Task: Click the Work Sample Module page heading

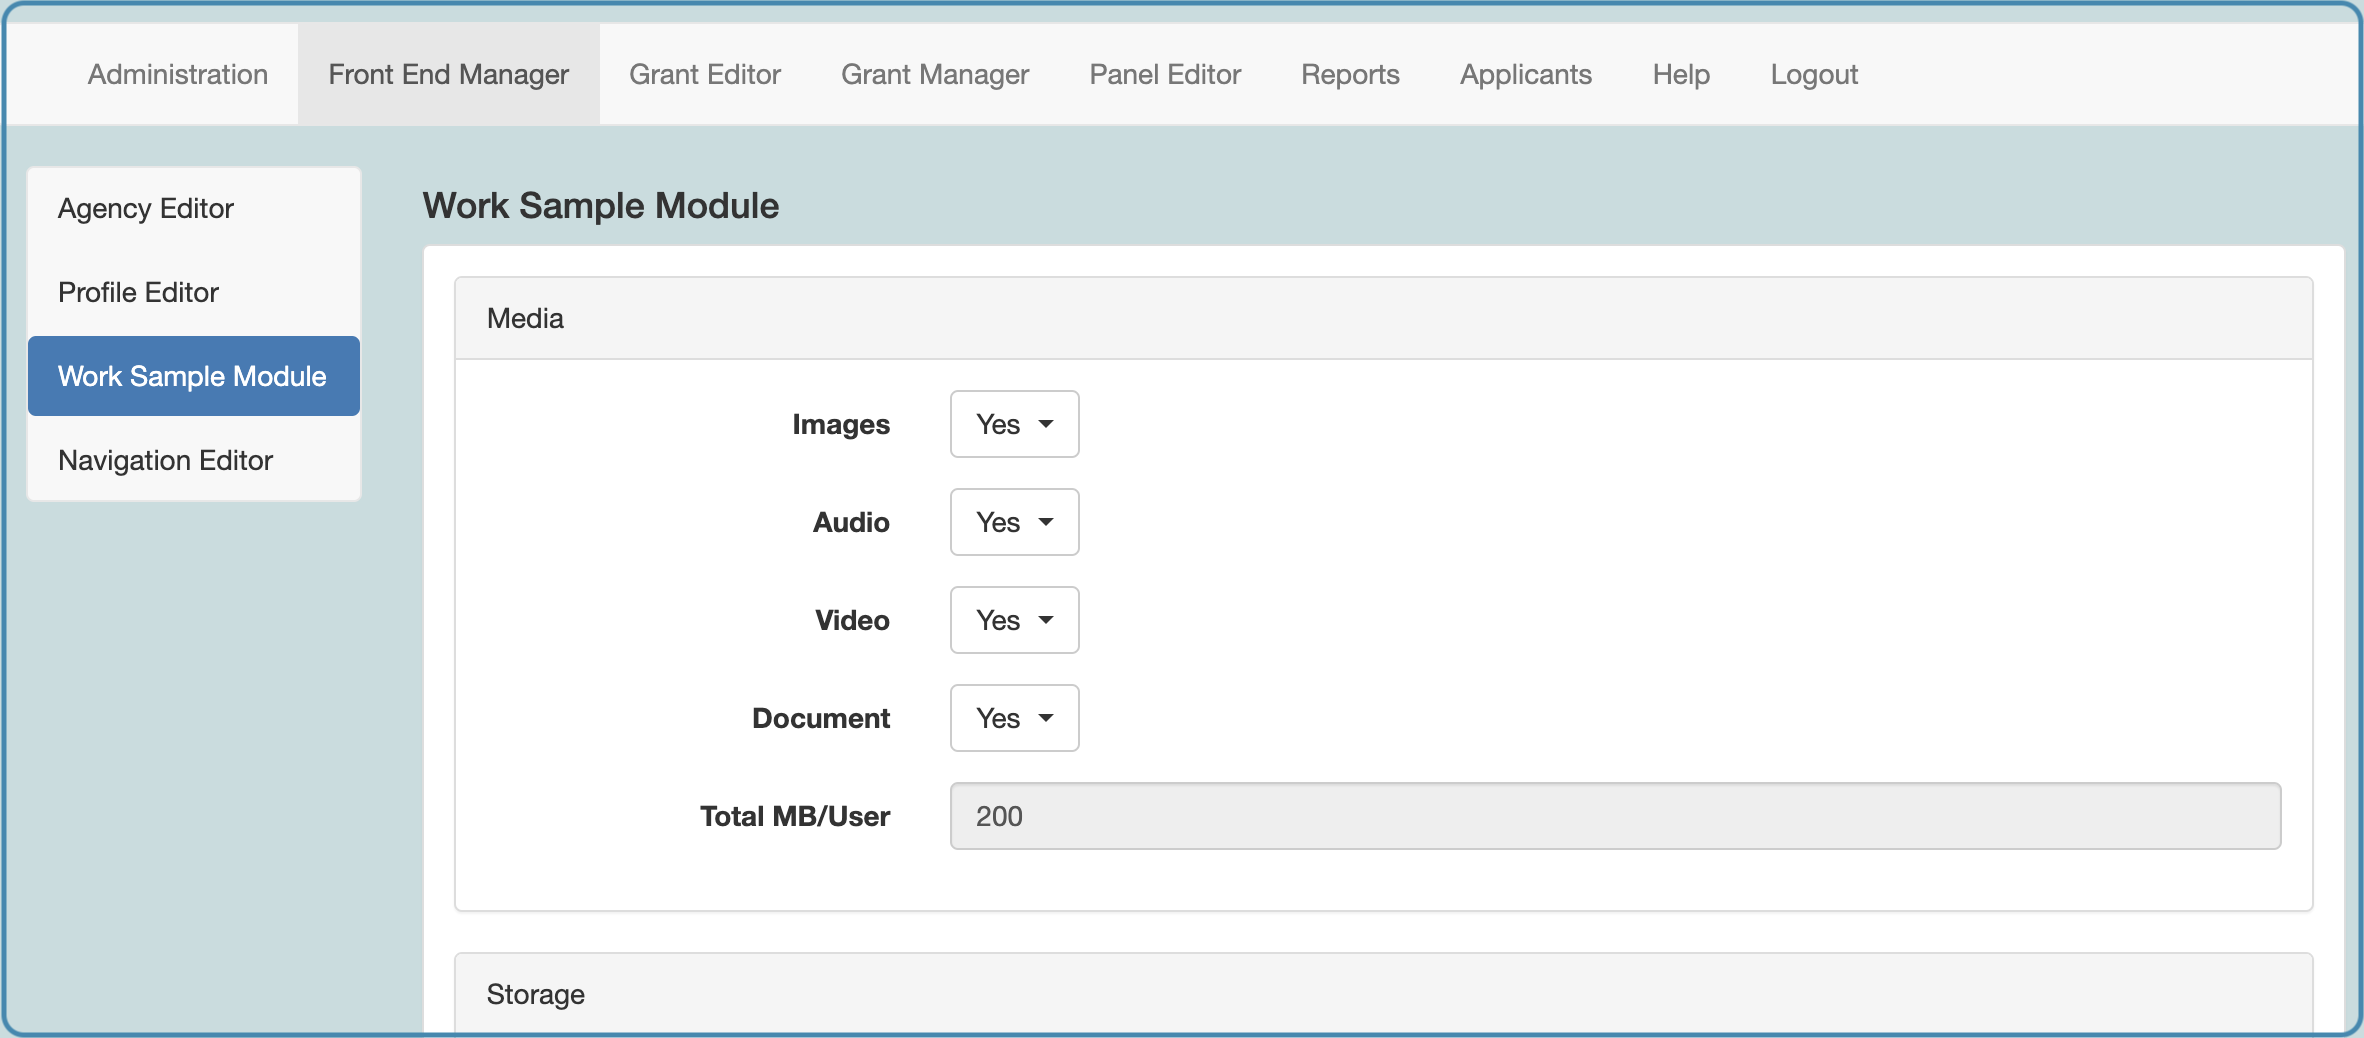Action: (601, 205)
